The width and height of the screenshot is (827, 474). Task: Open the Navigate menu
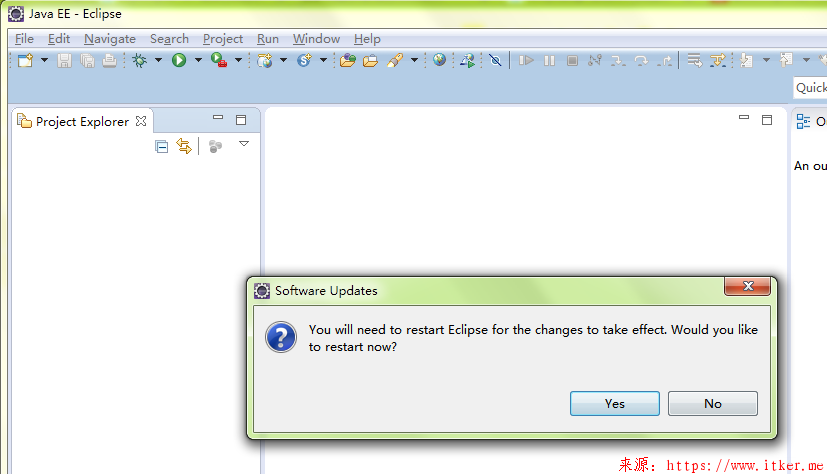point(110,39)
